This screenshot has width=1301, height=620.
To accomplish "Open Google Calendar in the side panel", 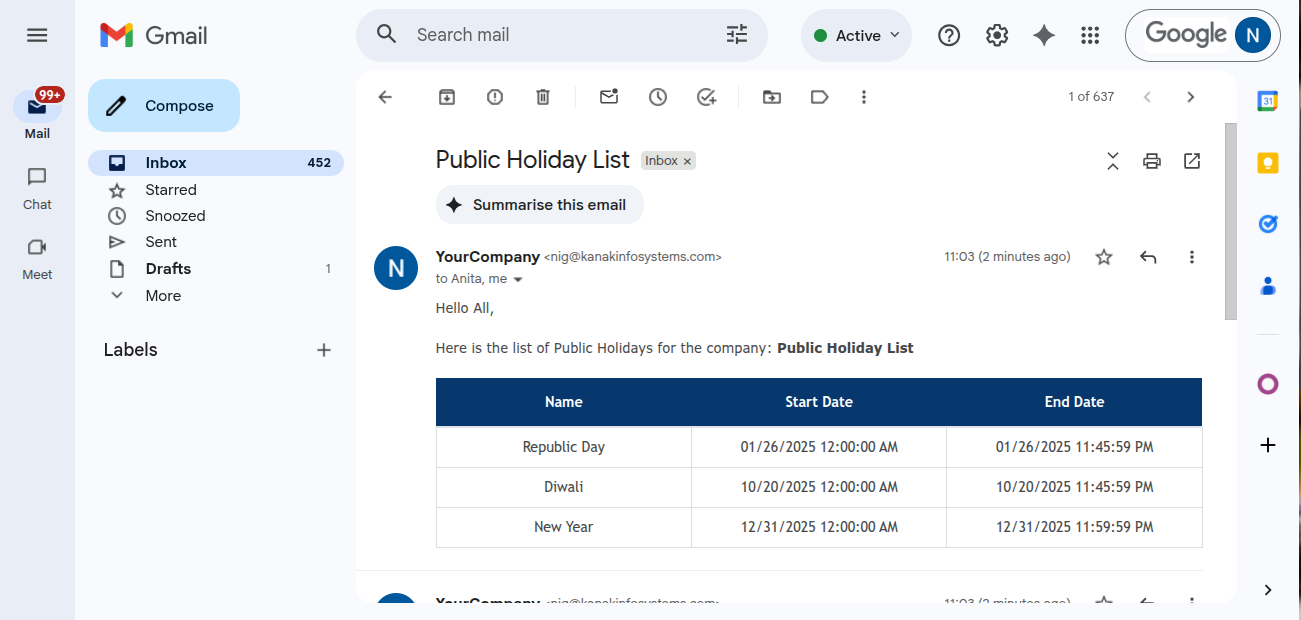I will [x=1267, y=100].
